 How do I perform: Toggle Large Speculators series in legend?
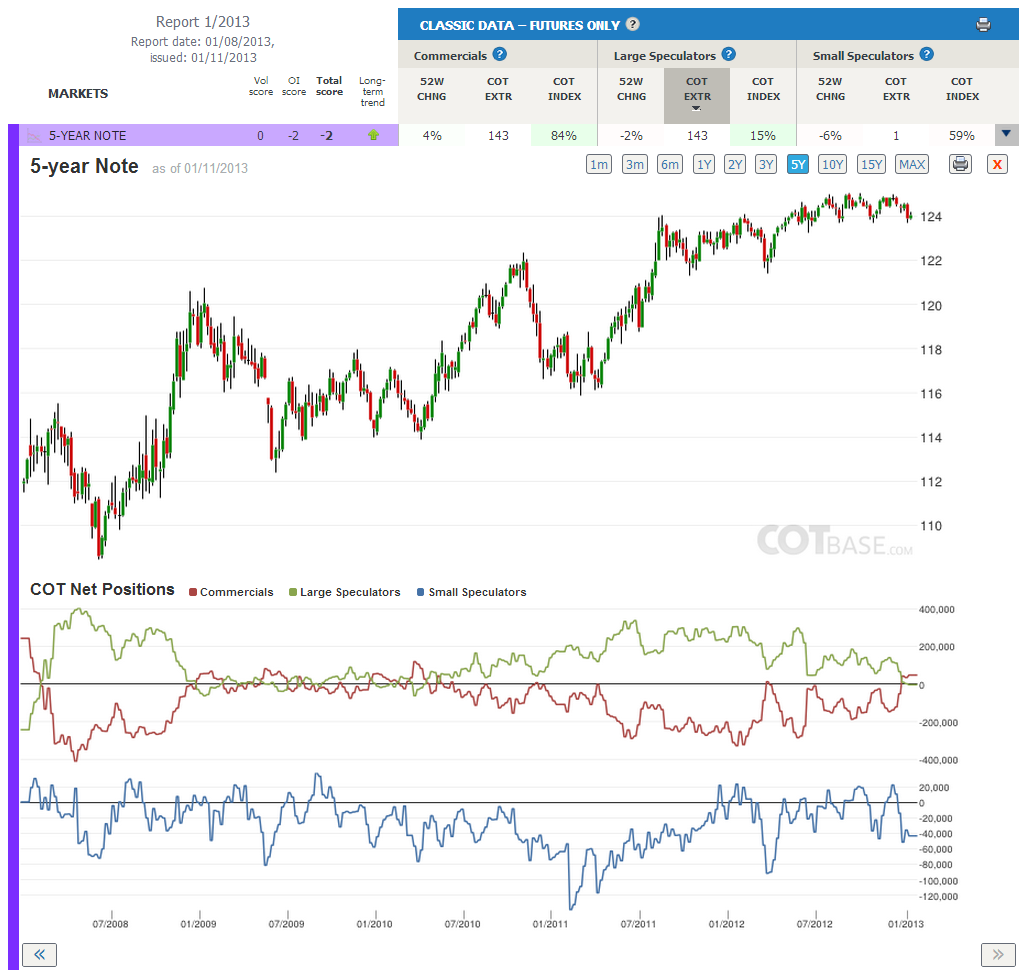345,592
